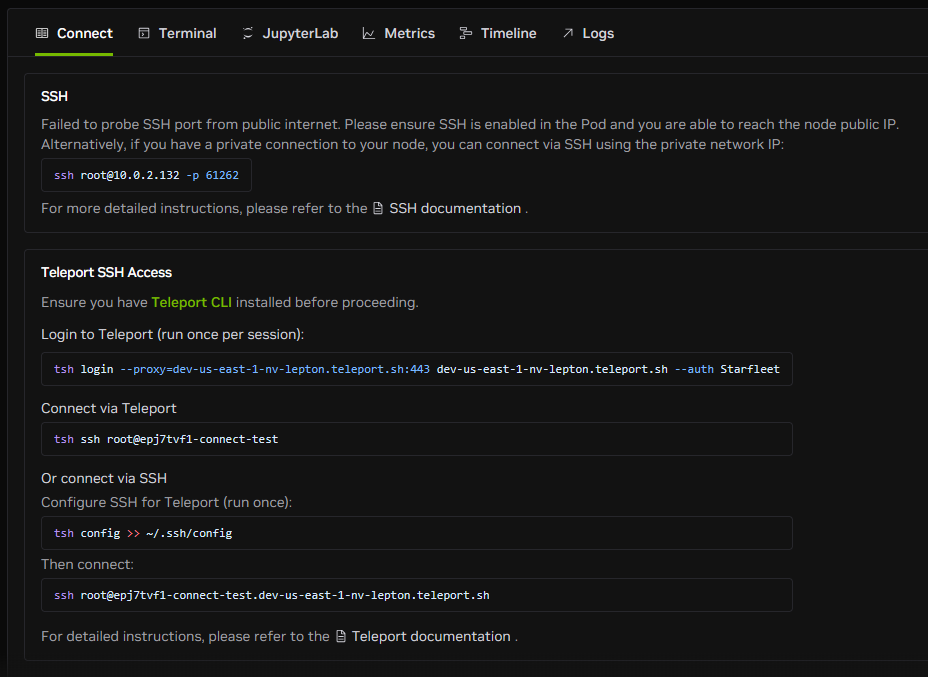
Task: Click the Timeline tab icon
Action: tap(466, 33)
